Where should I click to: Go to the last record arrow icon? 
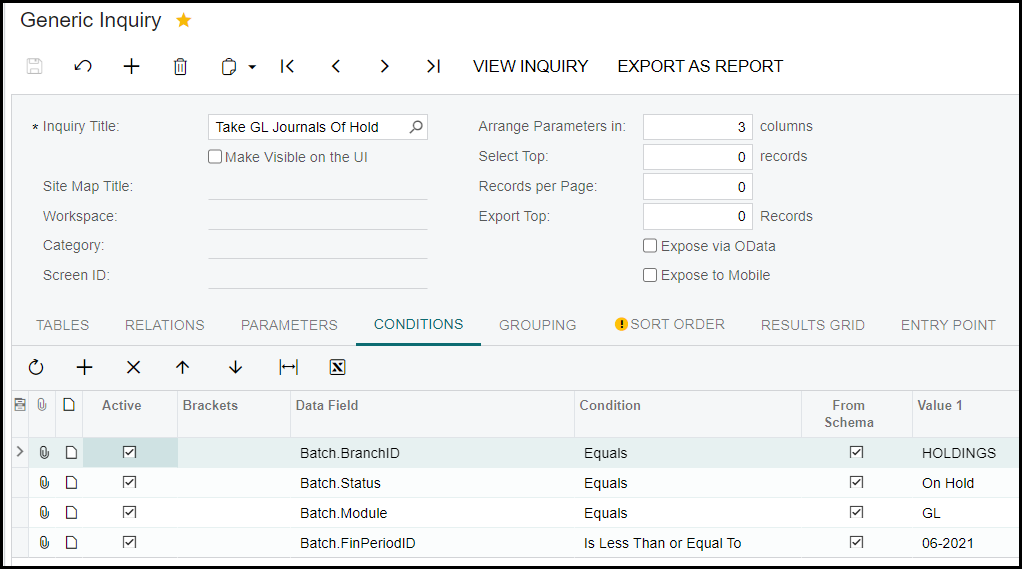point(433,67)
